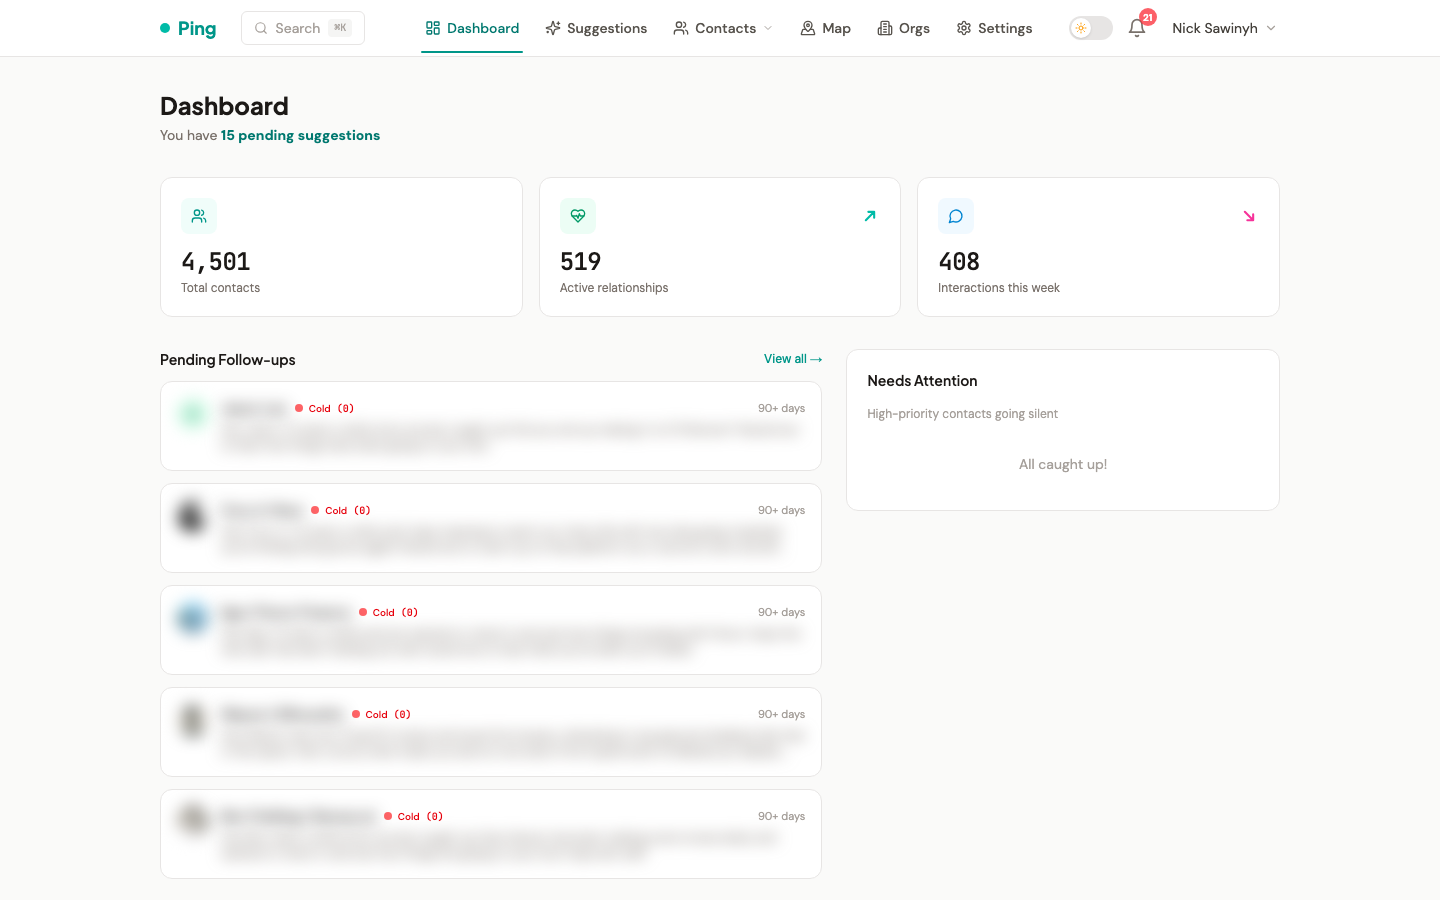Open notifications bell with 21 badge
This screenshot has height=900, width=1440.
pos(1138,28)
